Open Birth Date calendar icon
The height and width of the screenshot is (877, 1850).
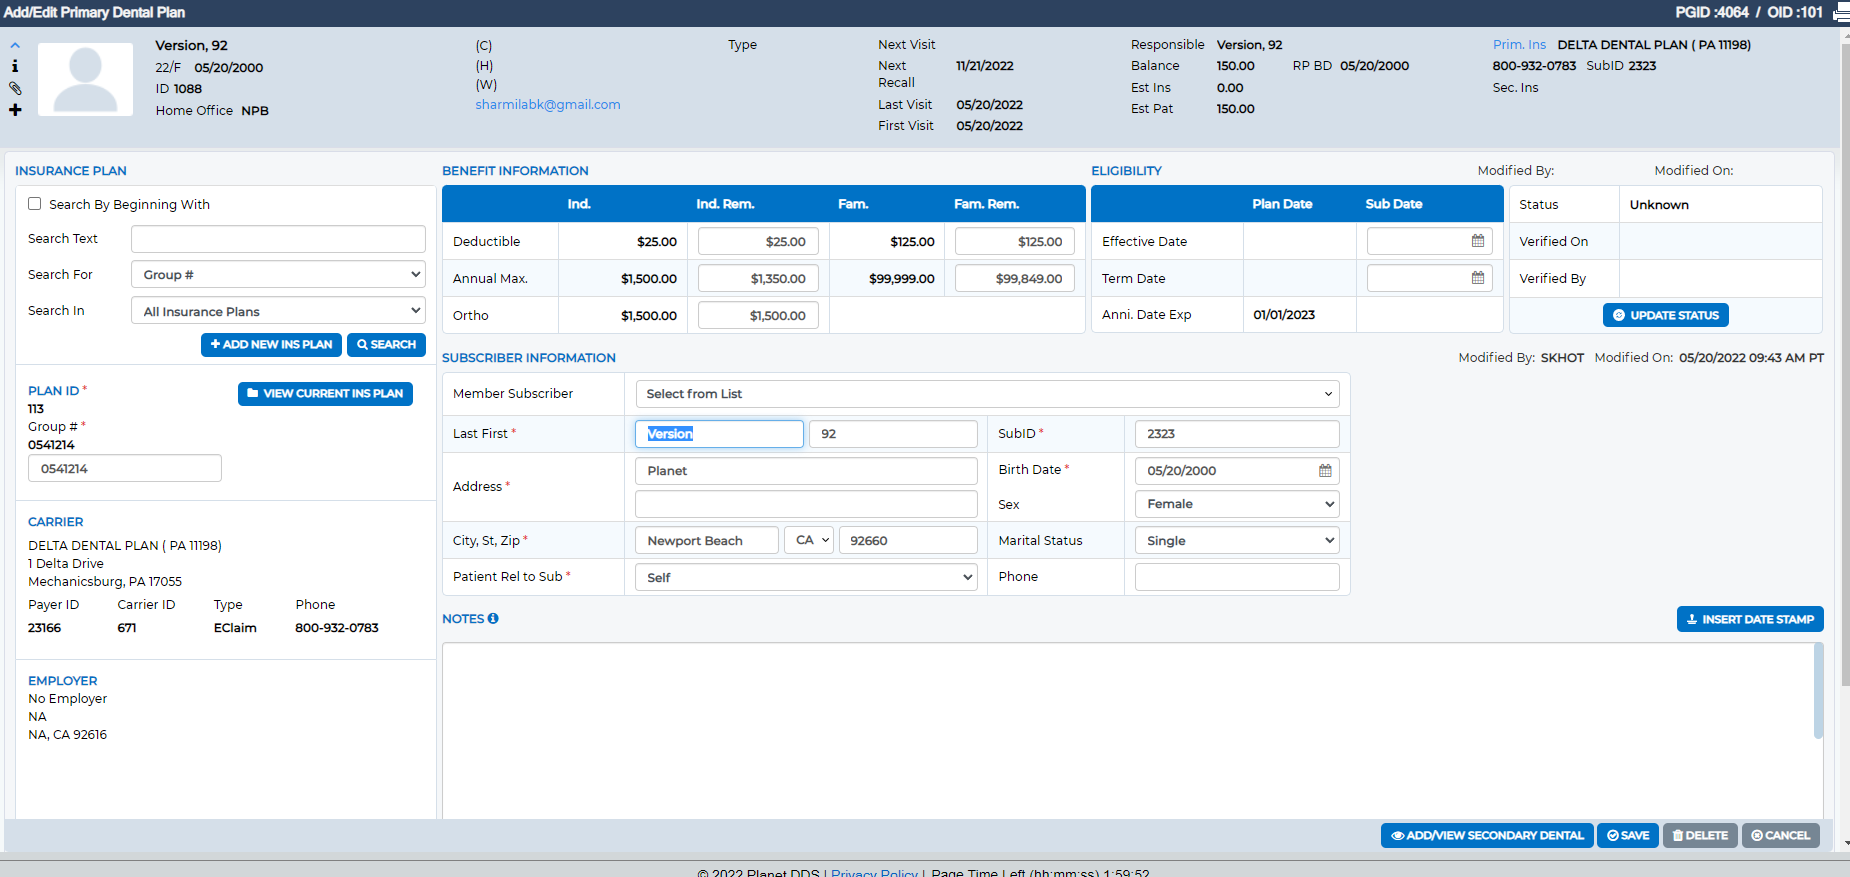click(1325, 471)
